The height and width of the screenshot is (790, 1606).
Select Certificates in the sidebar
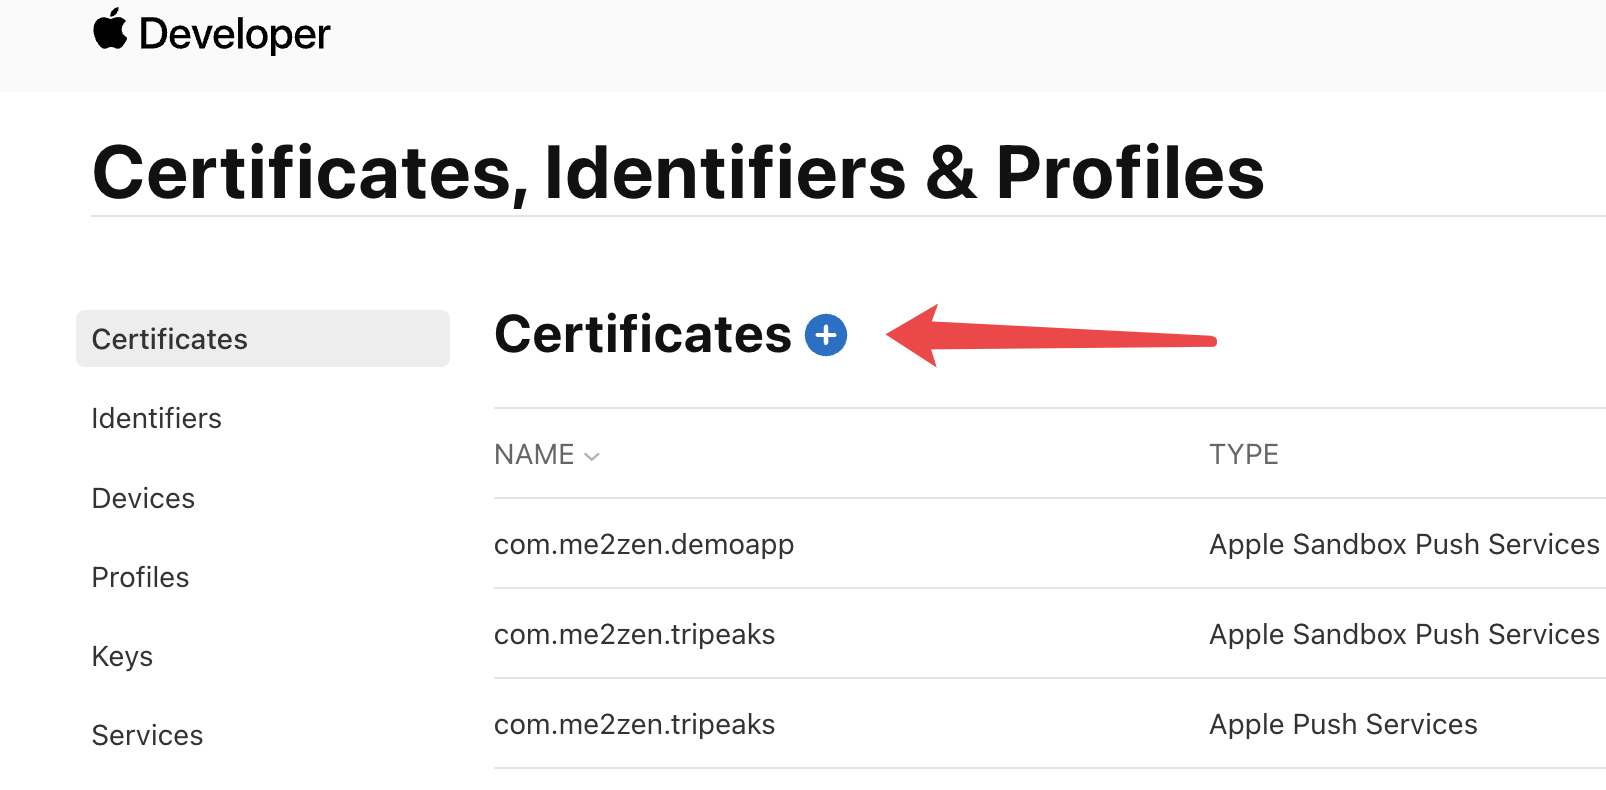[x=170, y=339]
